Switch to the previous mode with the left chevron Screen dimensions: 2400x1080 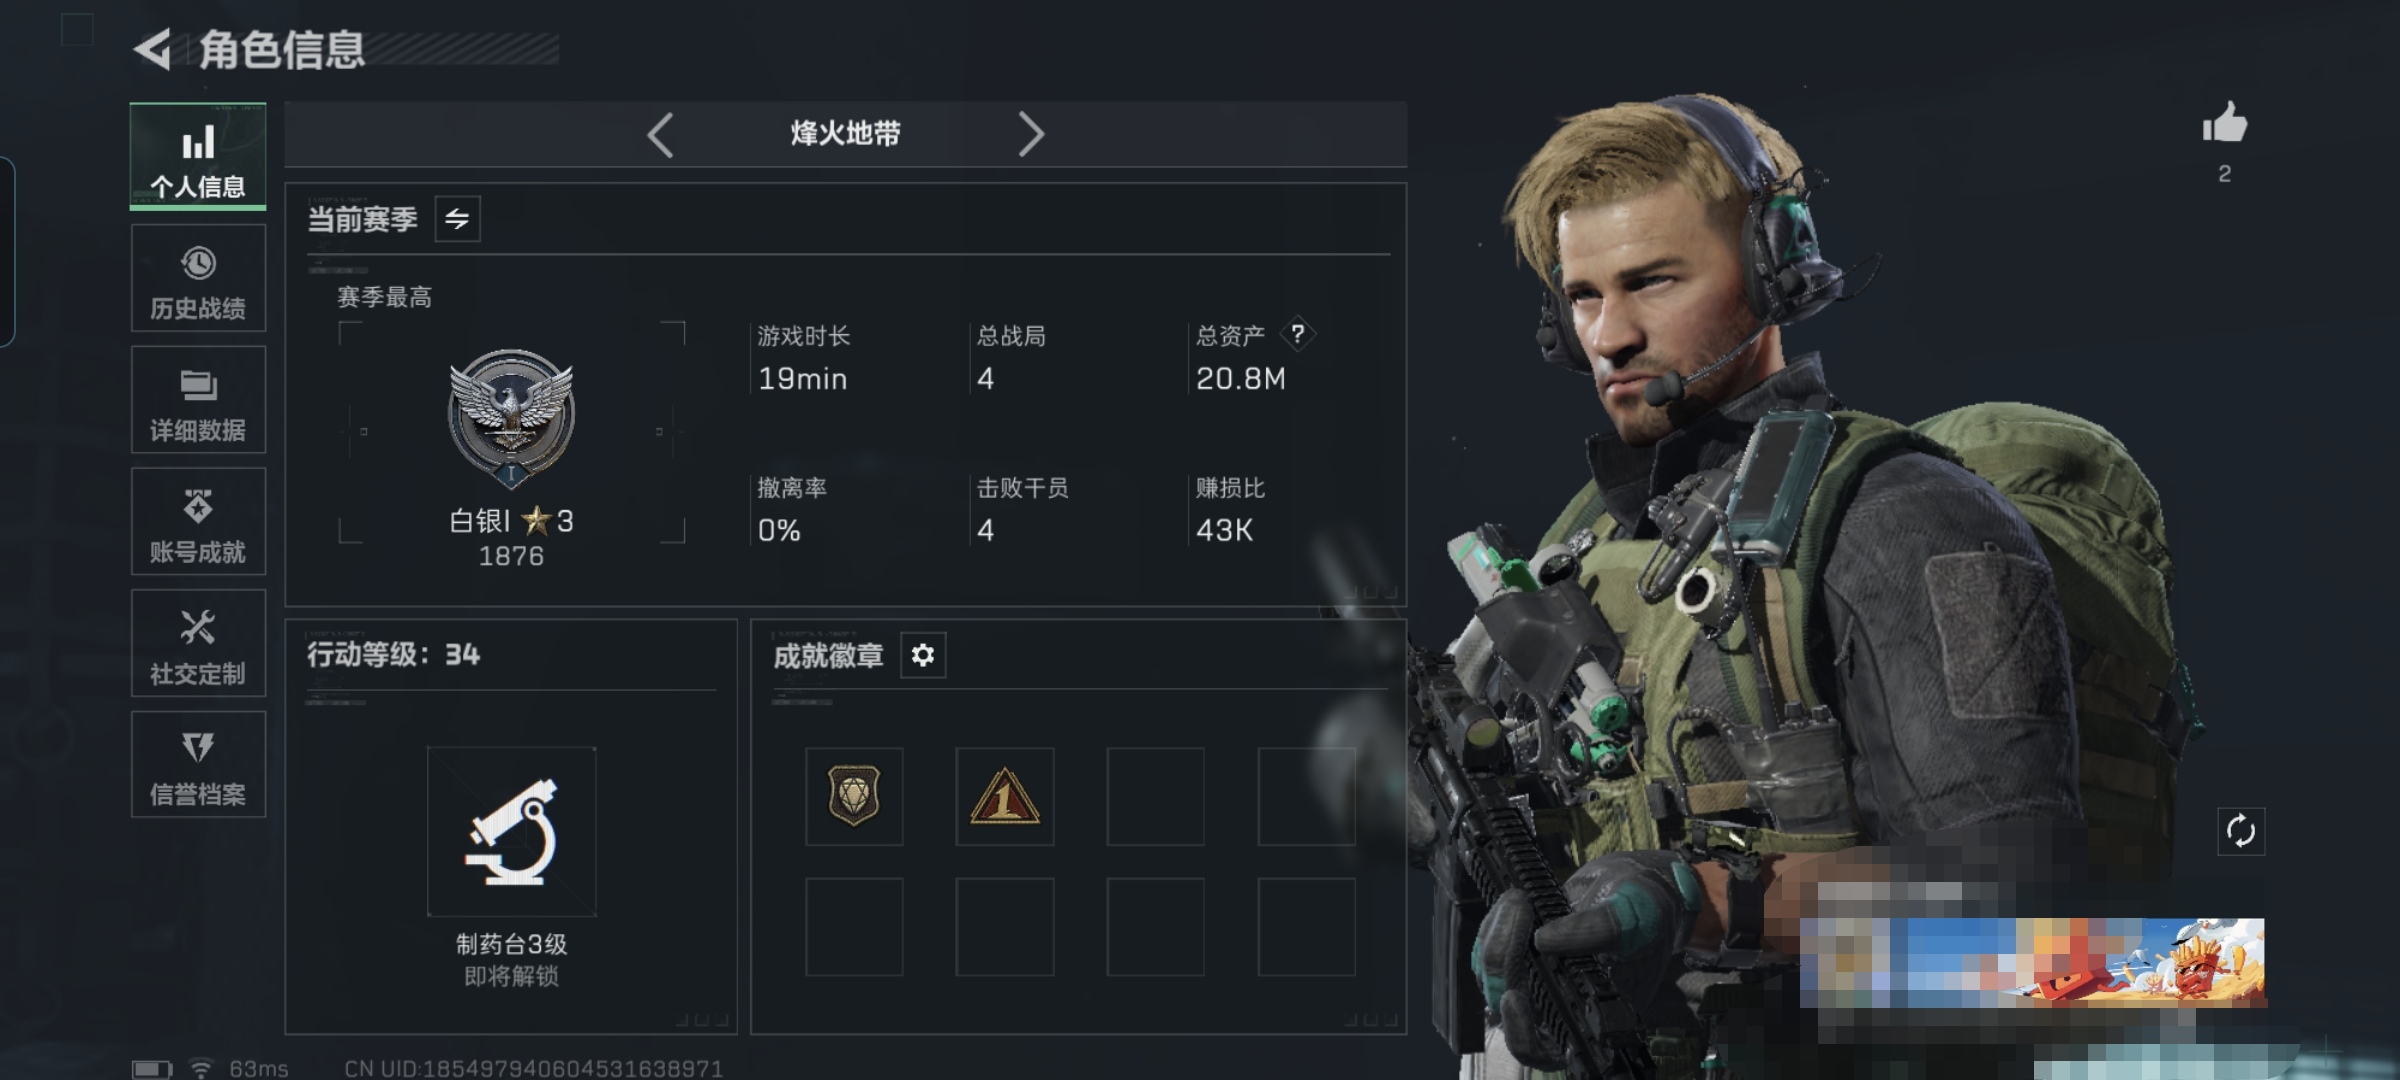[x=661, y=134]
